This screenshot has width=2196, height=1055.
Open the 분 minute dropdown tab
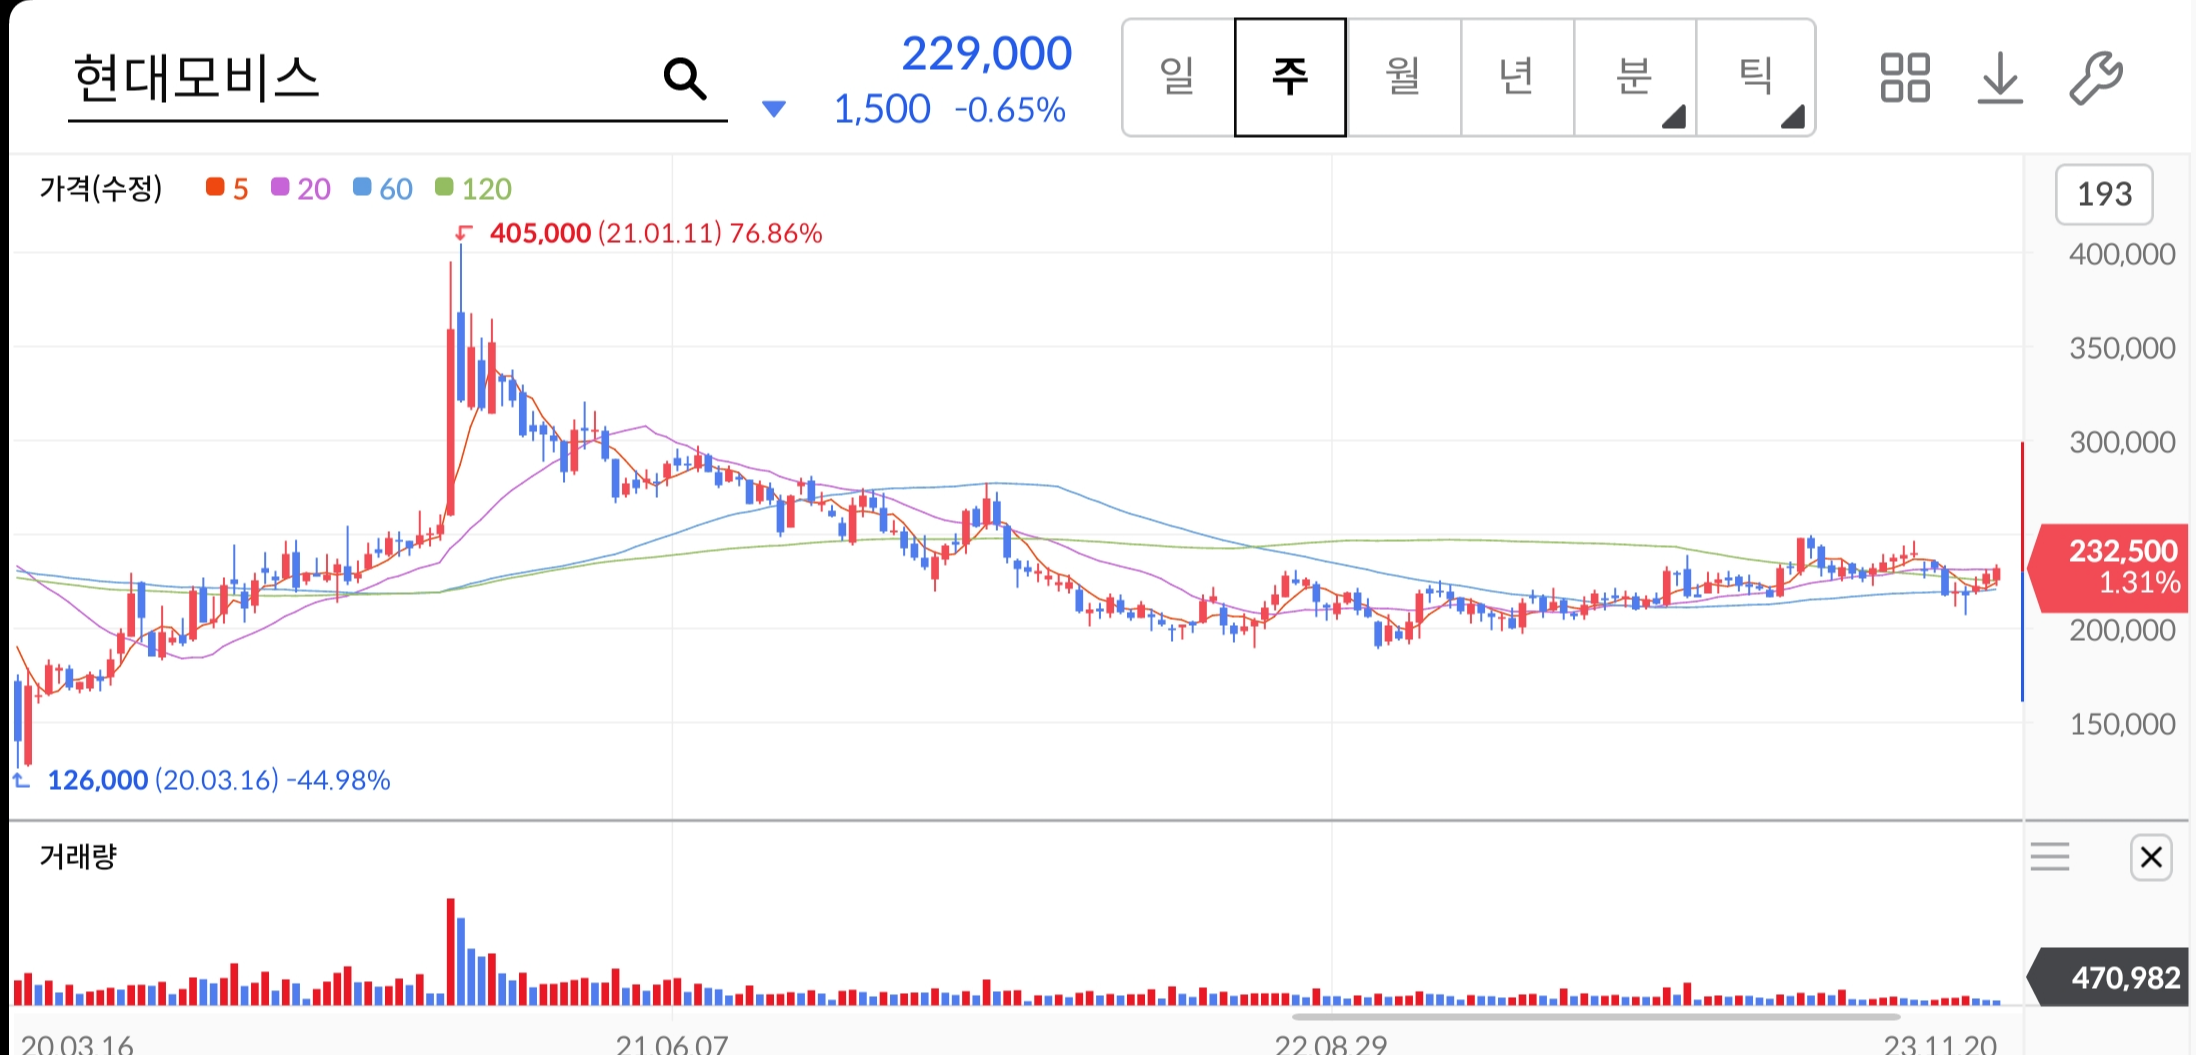click(x=1635, y=77)
